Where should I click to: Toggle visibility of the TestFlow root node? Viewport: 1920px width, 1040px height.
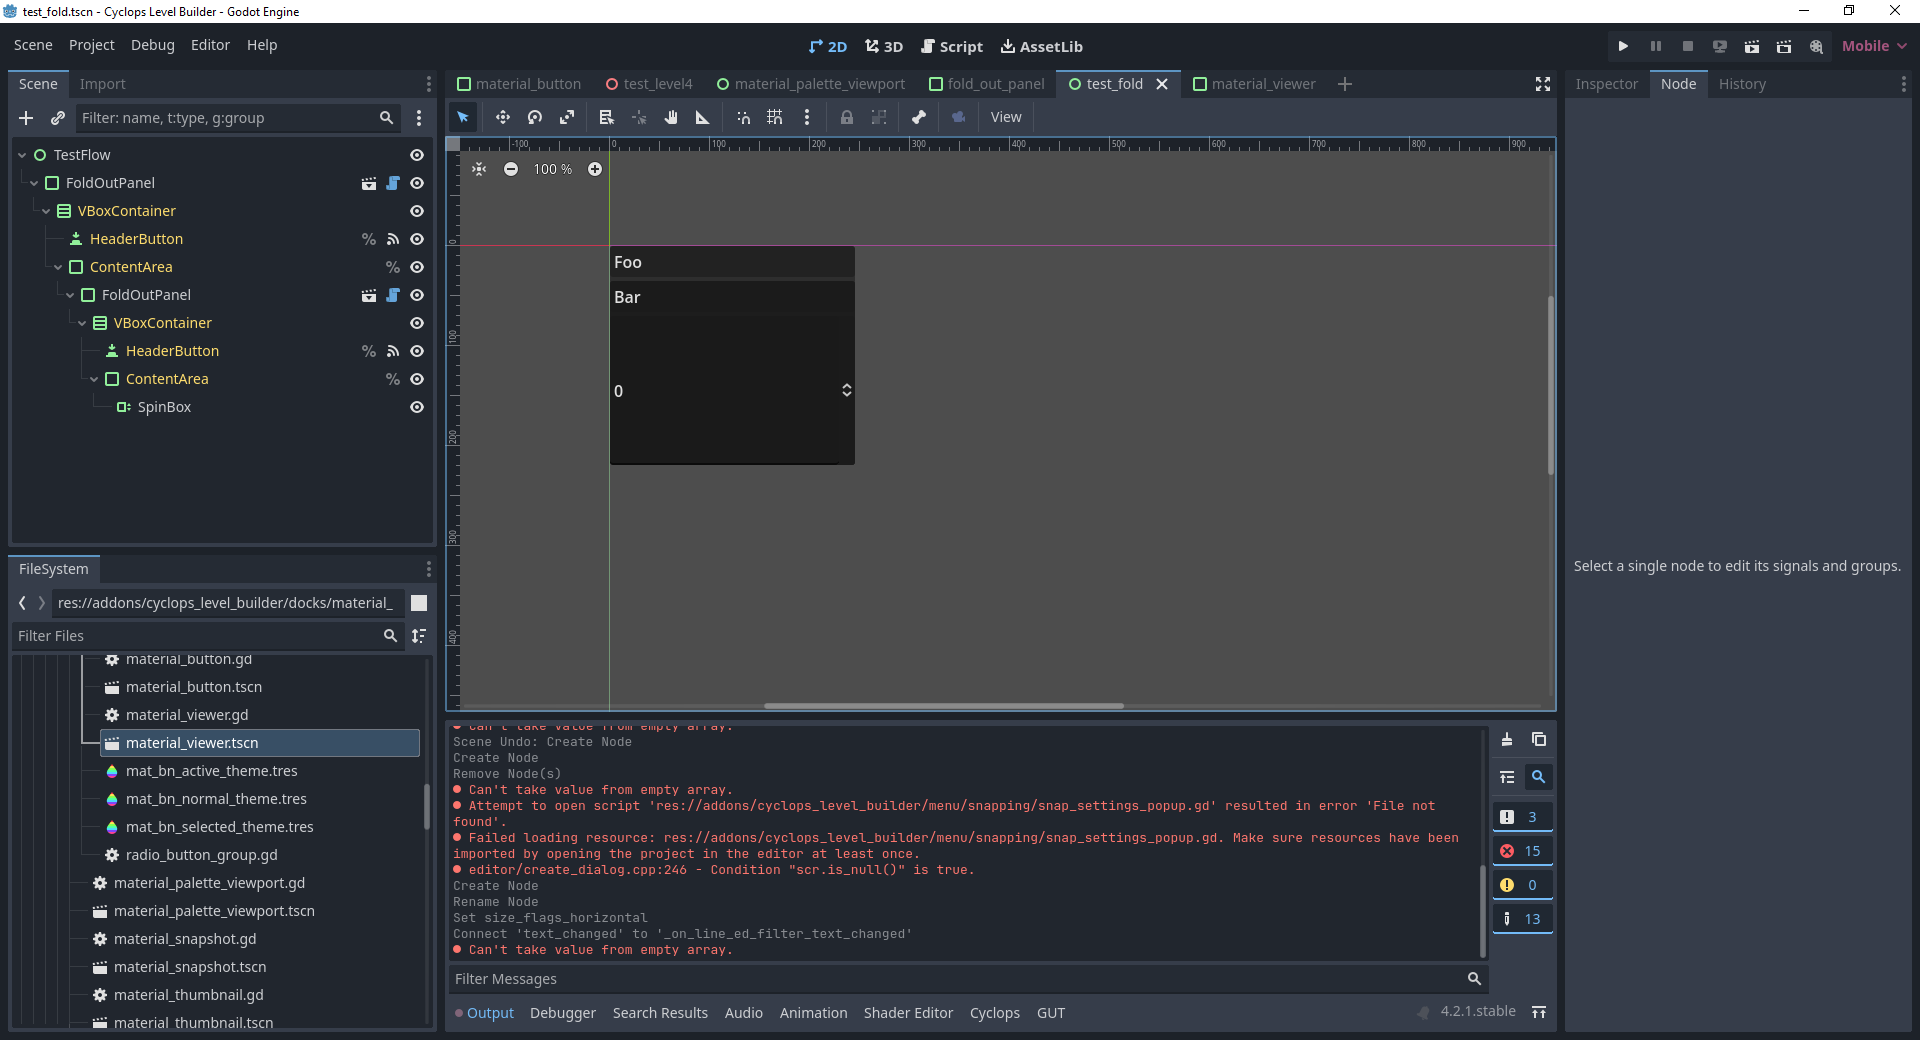coord(417,154)
